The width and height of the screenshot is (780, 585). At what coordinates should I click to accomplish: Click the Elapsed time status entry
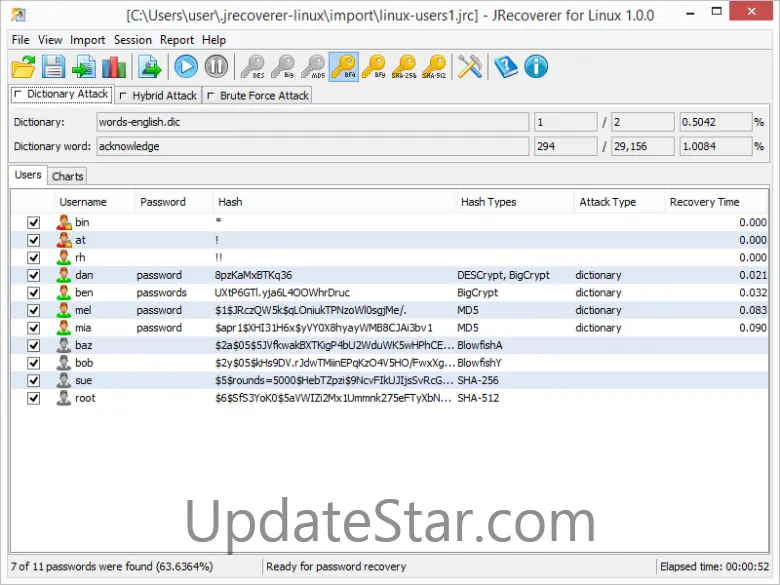pyautogui.click(x=714, y=567)
